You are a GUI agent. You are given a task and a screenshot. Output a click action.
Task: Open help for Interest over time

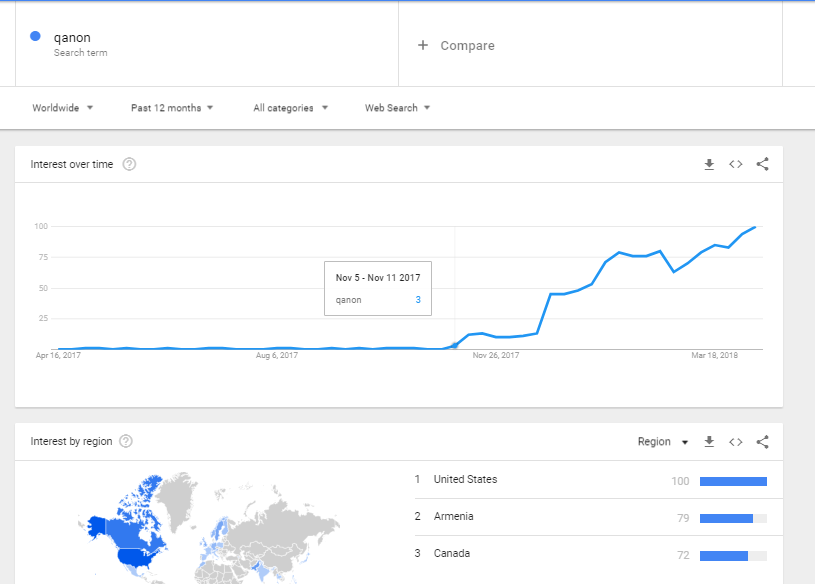point(129,164)
